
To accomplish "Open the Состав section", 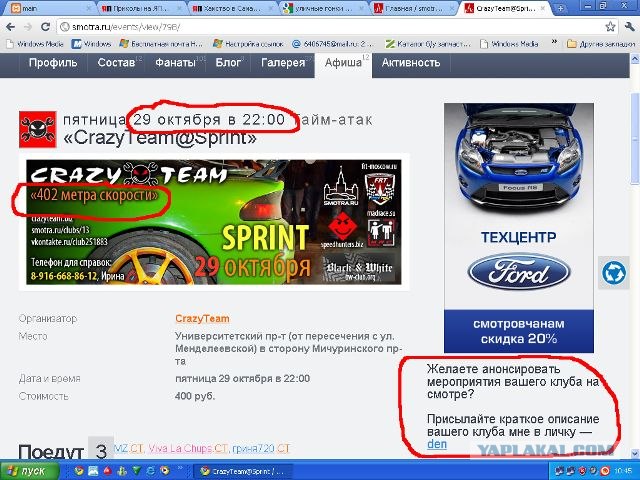I will 116,63.
